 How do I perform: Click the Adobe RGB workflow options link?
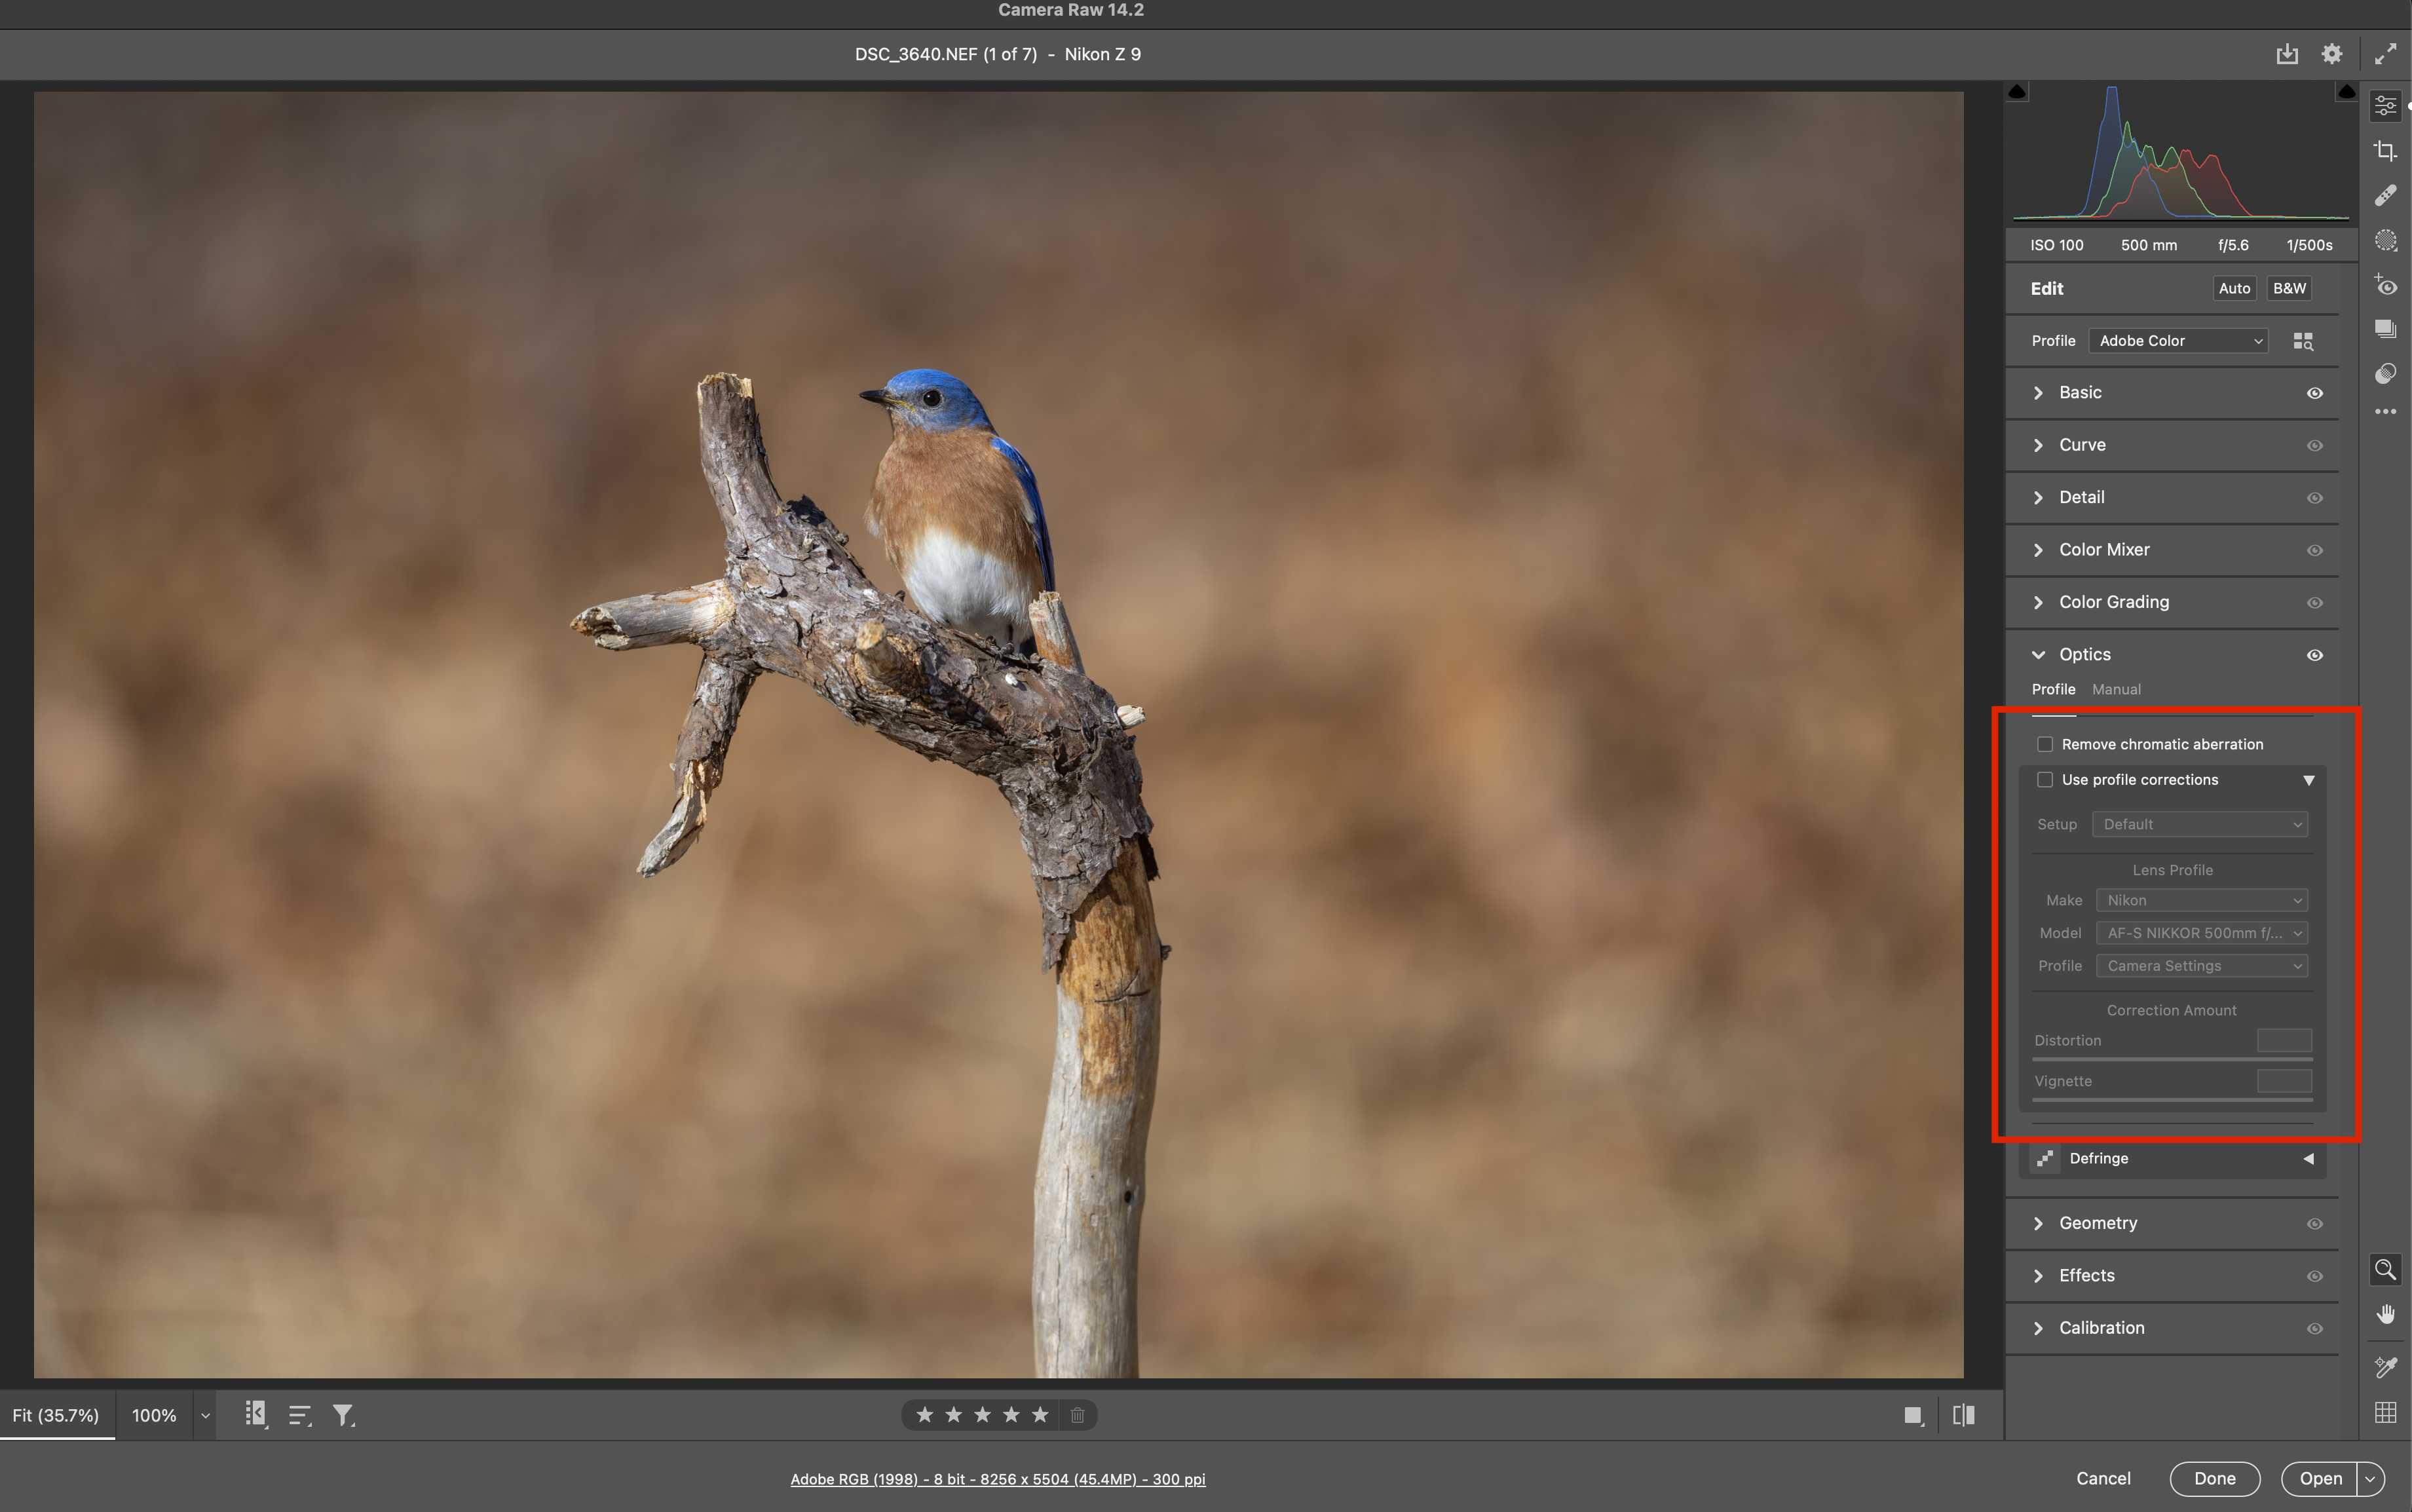coord(997,1479)
